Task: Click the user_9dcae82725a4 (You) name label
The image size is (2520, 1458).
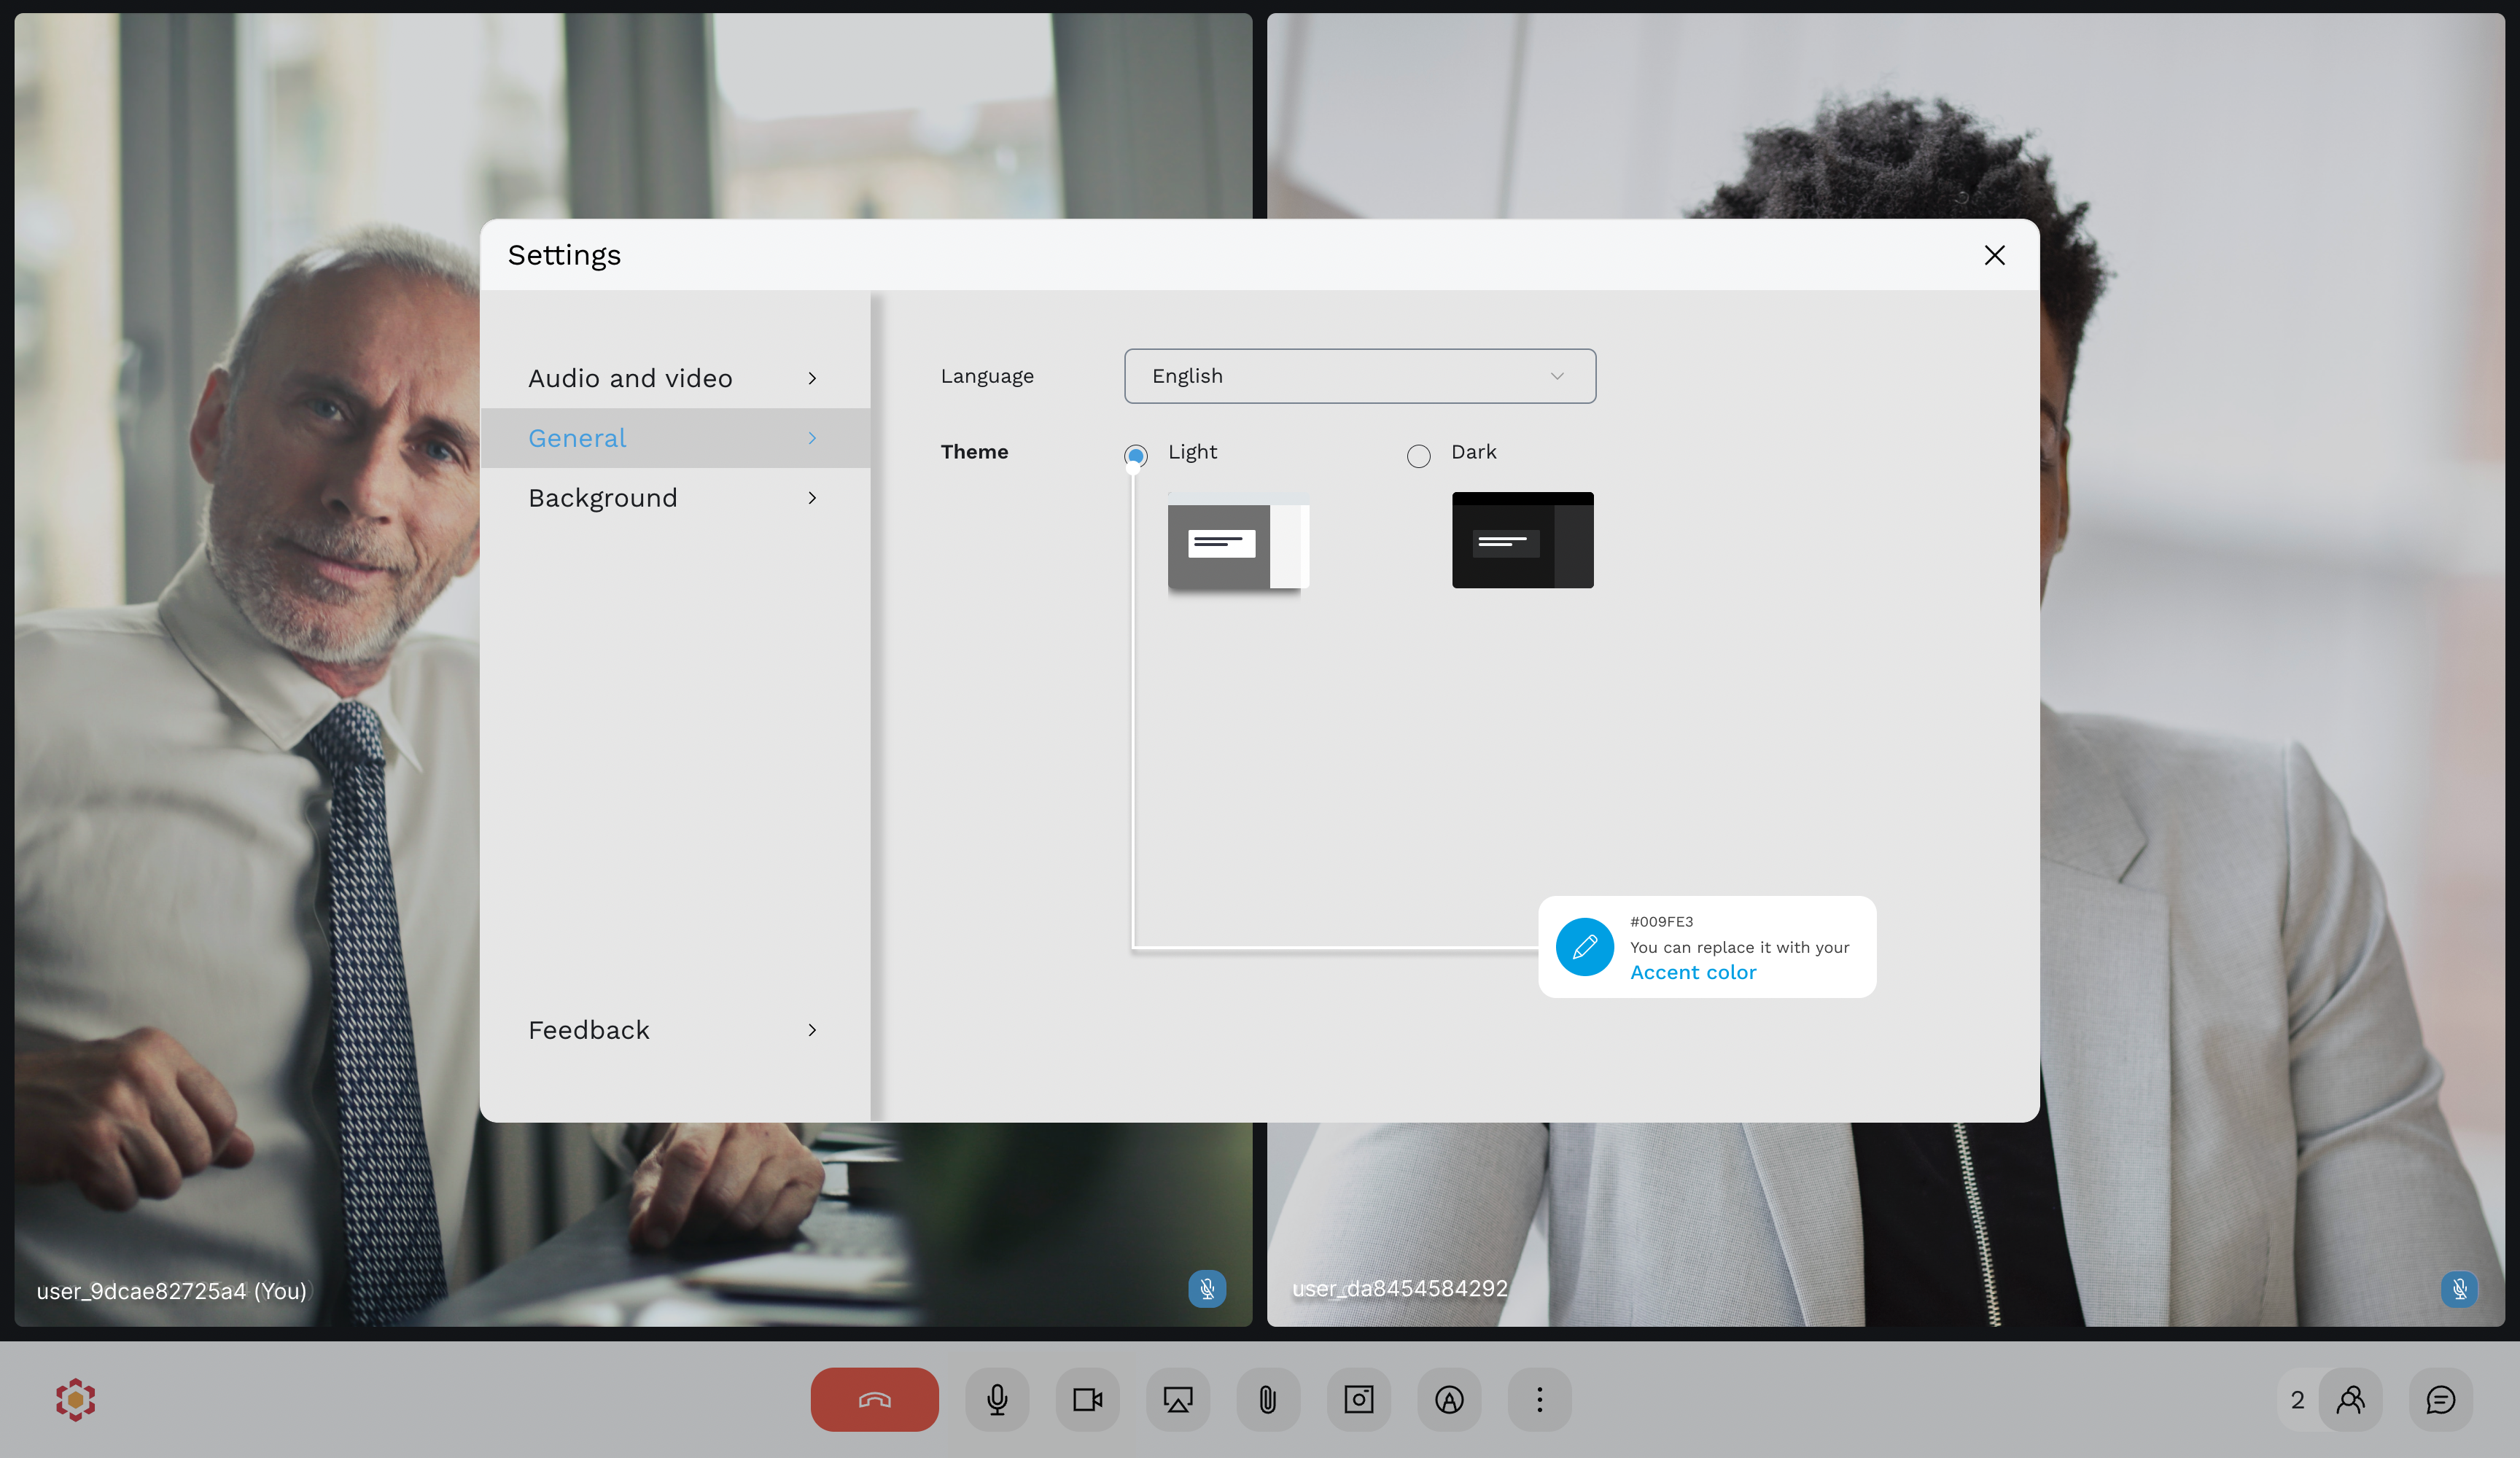Action: coord(172,1291)
